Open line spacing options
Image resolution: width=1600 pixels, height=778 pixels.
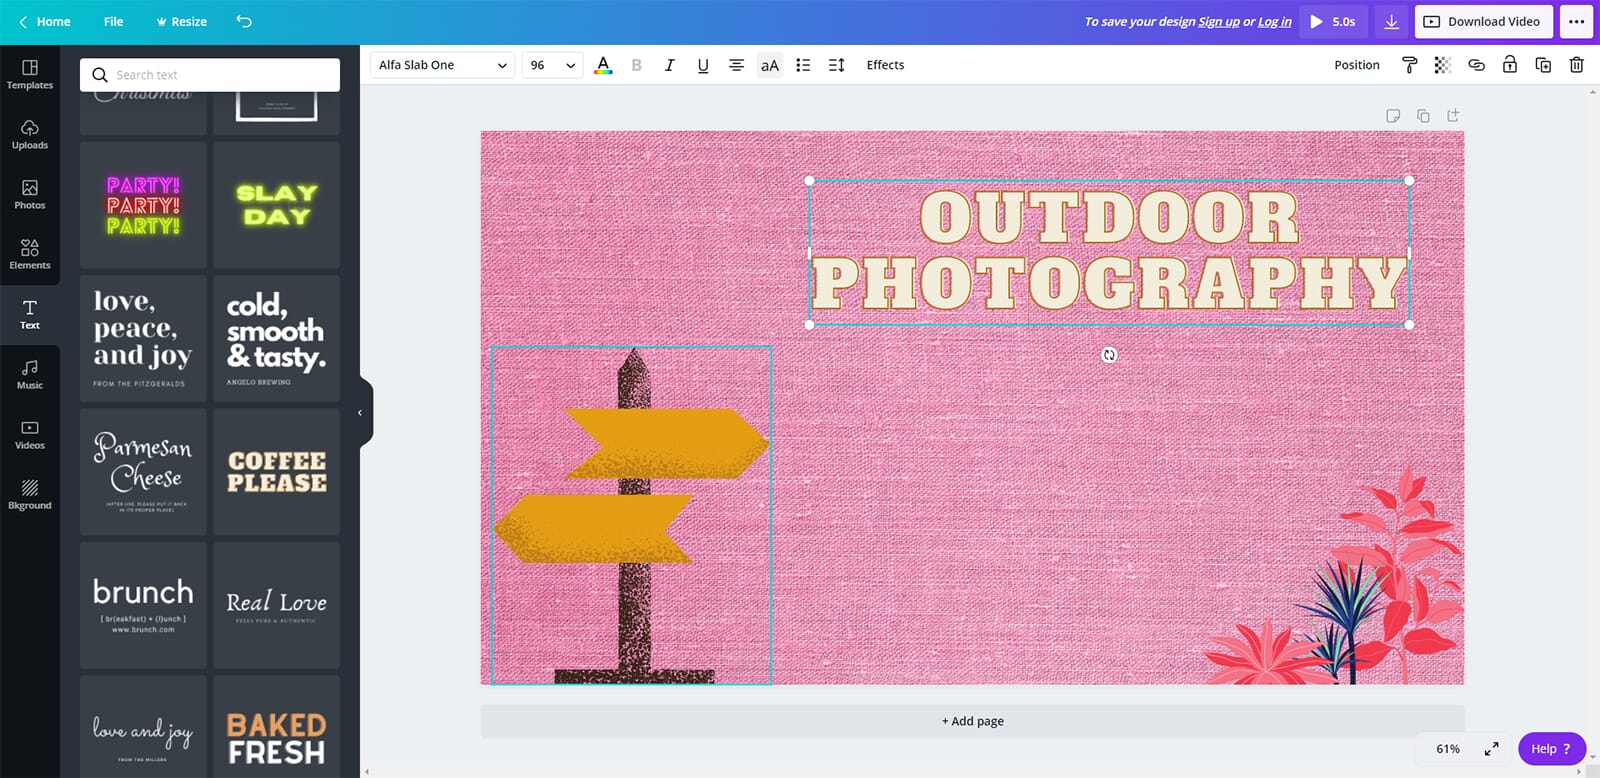point(837,65)
